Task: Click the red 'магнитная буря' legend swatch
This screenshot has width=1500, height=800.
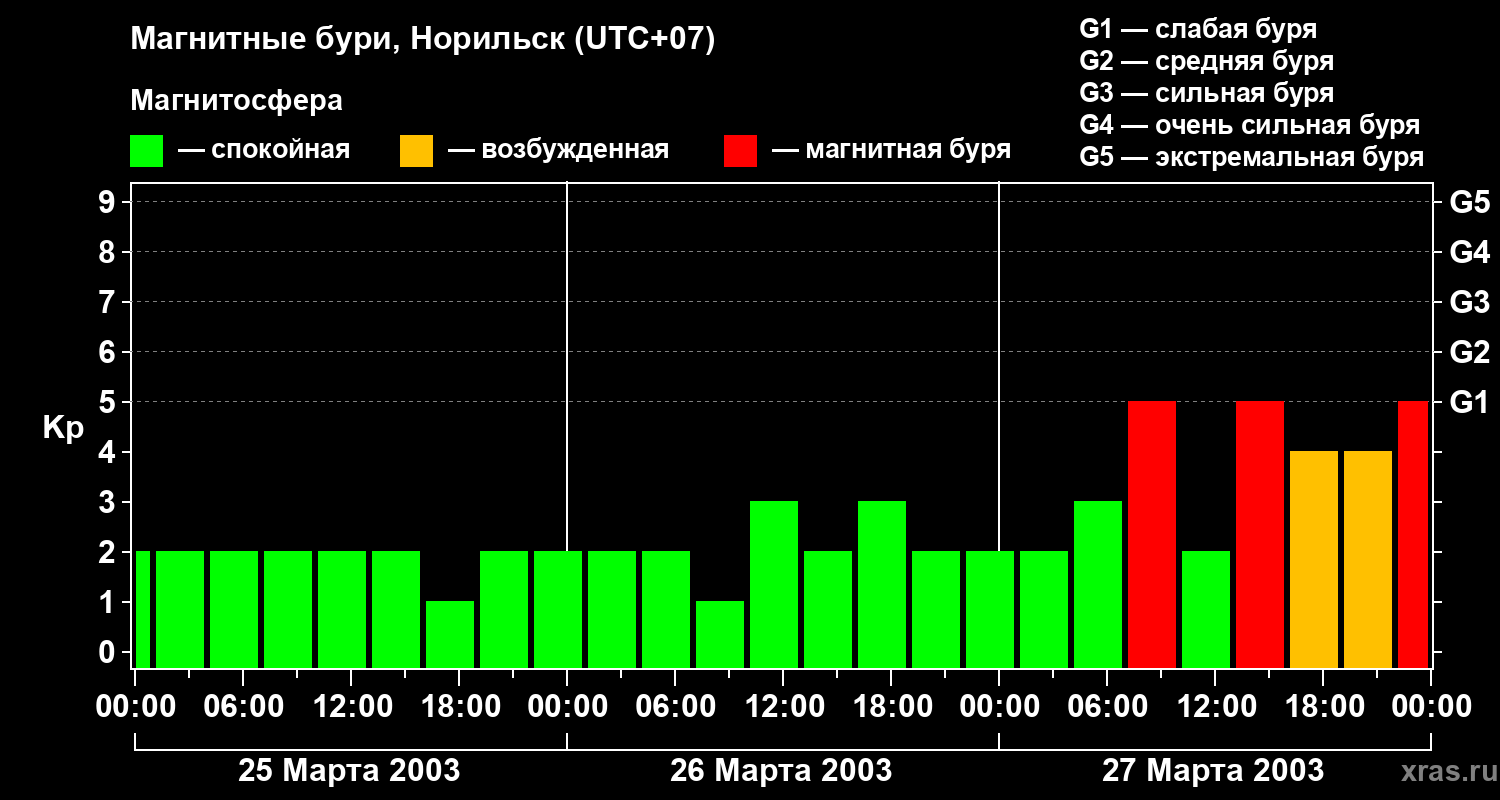Action: (741, 151)
